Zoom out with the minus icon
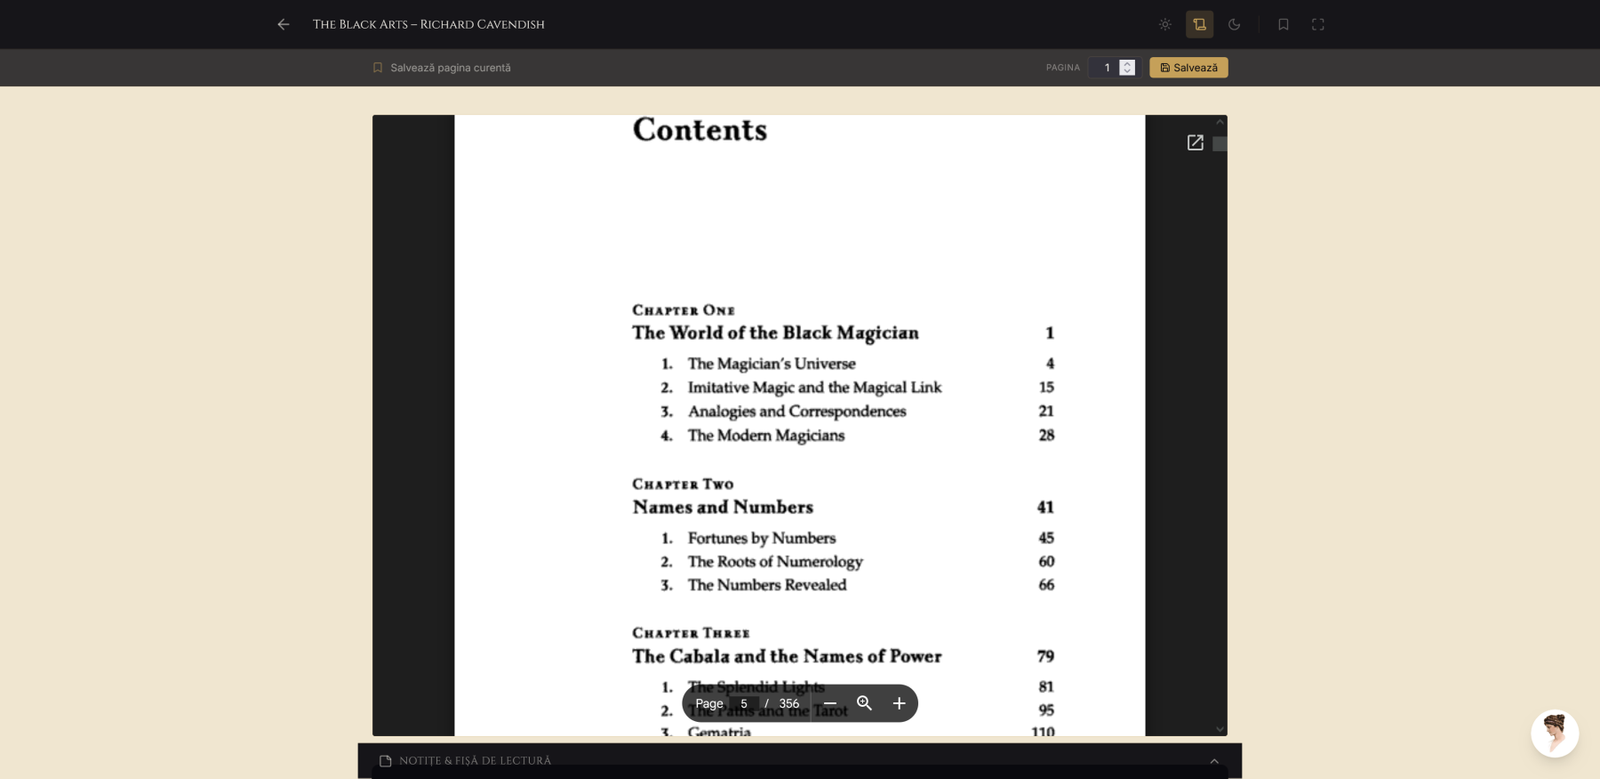1600x779 pixels. tap(830, 703)
